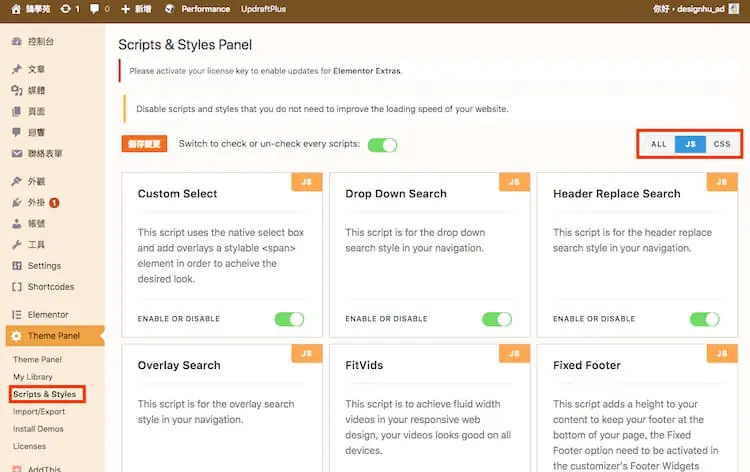The width and height of the screenshot is (750, 472).
Task: Open the Theme Panel menu item
Action: click(x=54, y=336)
